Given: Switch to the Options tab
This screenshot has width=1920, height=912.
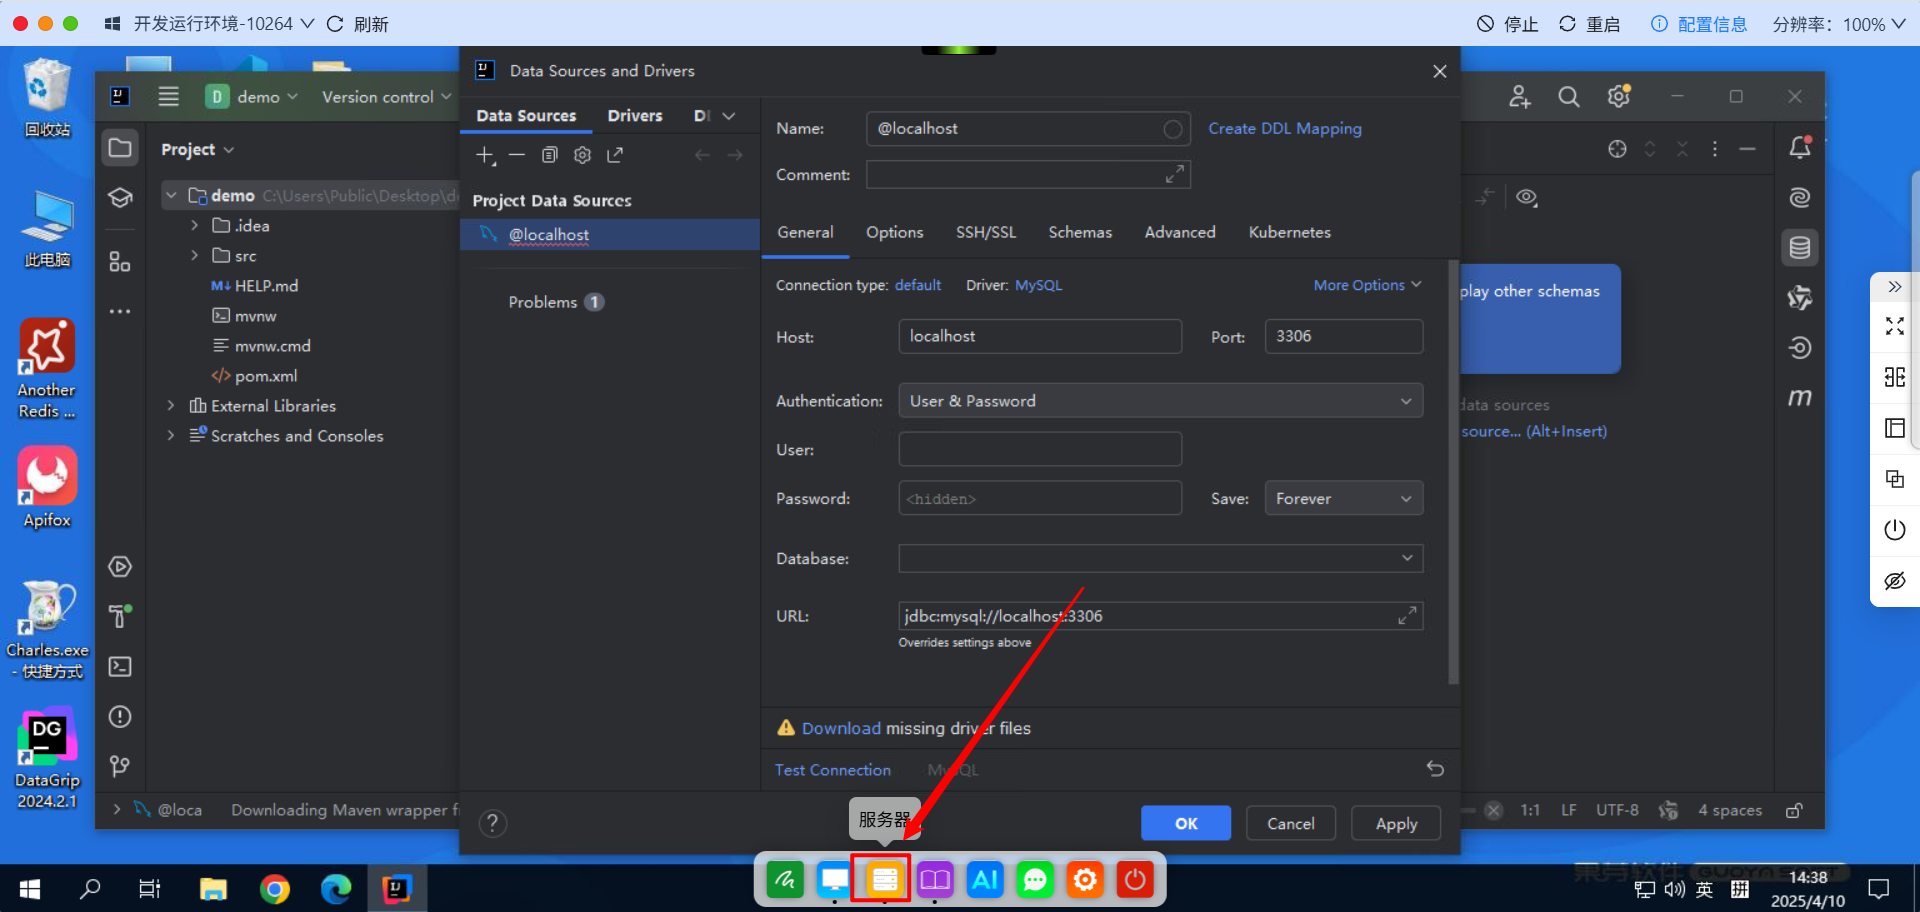Looking at the screenshot, I should tap(895, 232).
